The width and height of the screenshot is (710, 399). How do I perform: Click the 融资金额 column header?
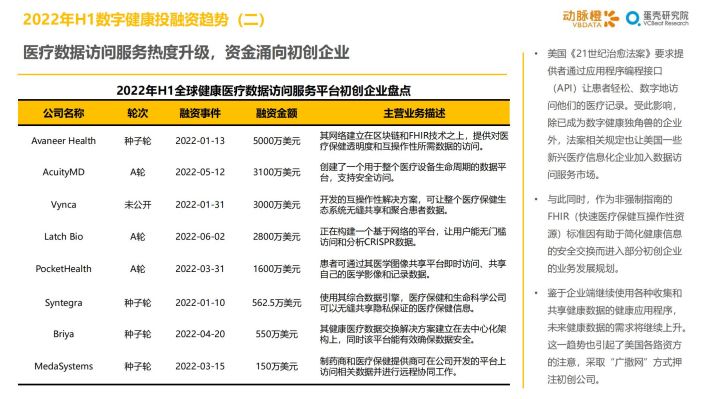277,113
